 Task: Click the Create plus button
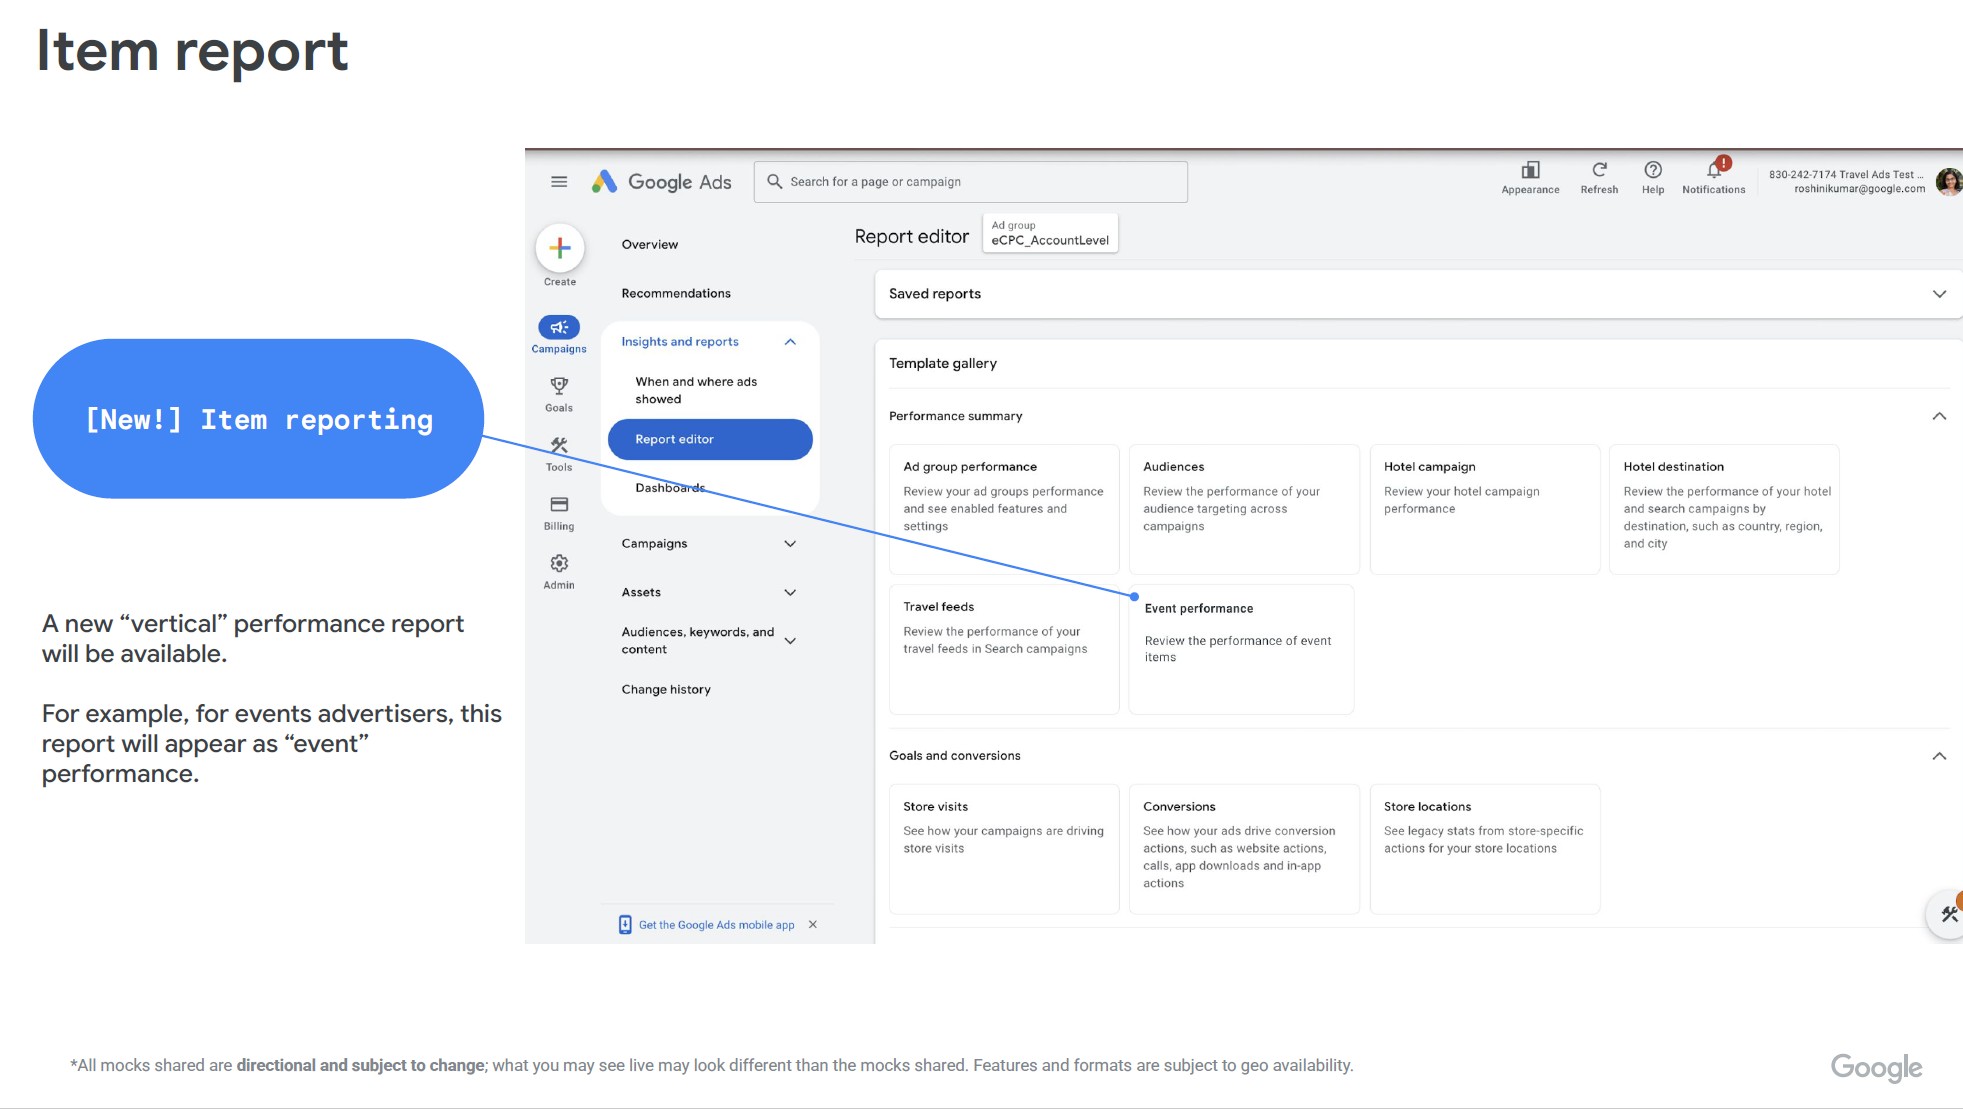(560, 248)
